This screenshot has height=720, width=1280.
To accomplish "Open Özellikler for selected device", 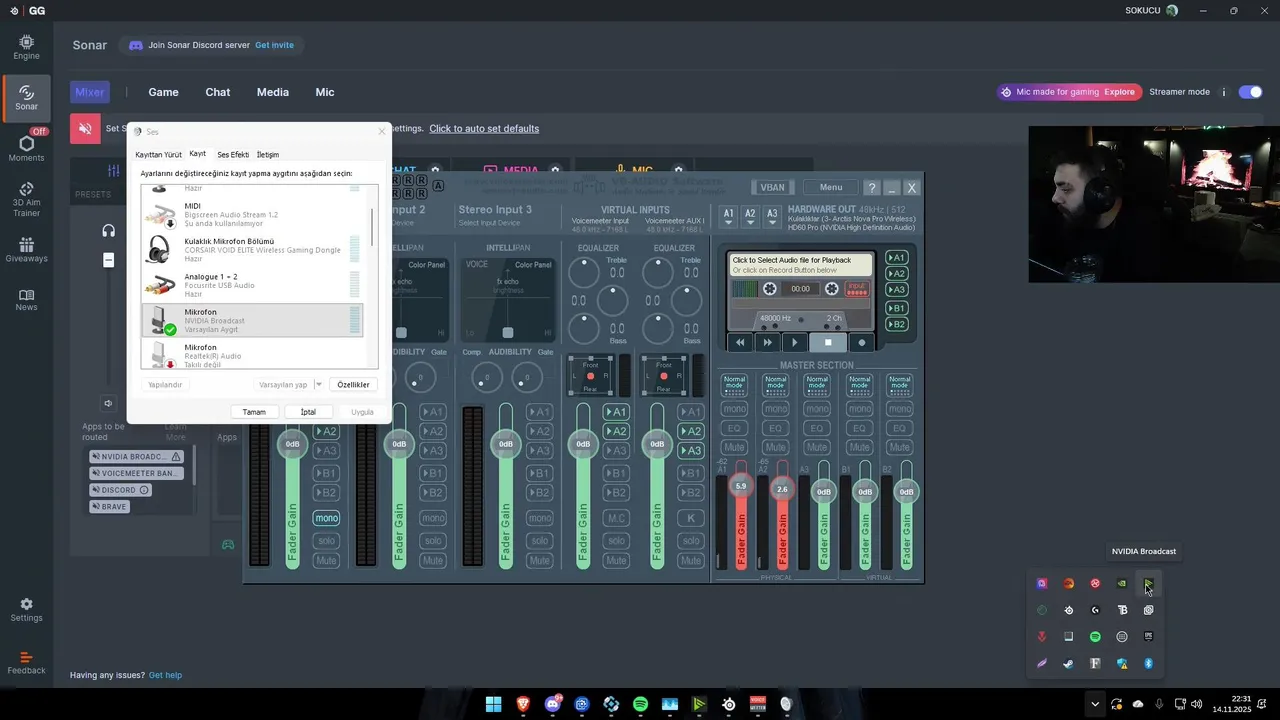I will coord(353,384).
